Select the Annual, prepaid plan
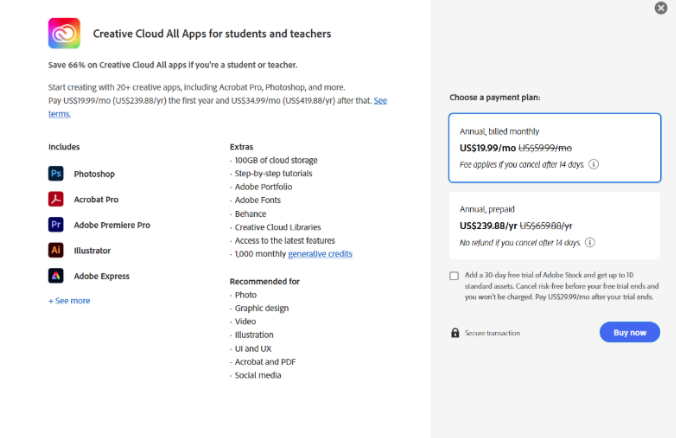The width and height of the screenshot is (676, 438). point(554,225)
